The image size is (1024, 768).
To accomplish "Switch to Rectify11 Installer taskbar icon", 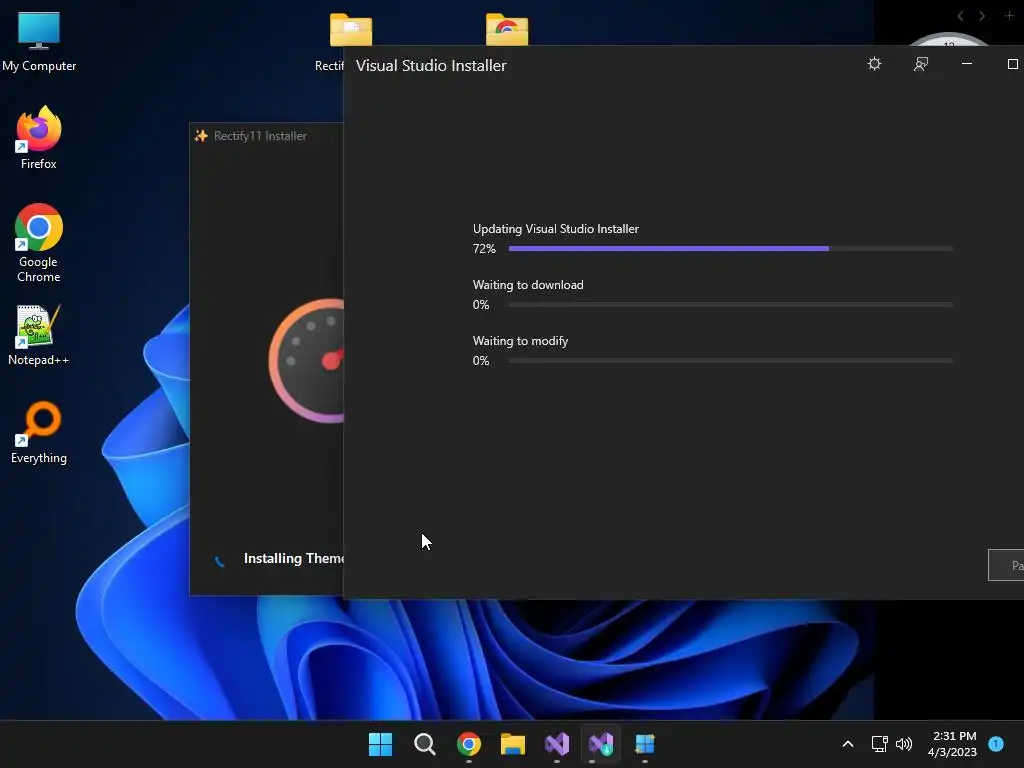I will 645,744.
